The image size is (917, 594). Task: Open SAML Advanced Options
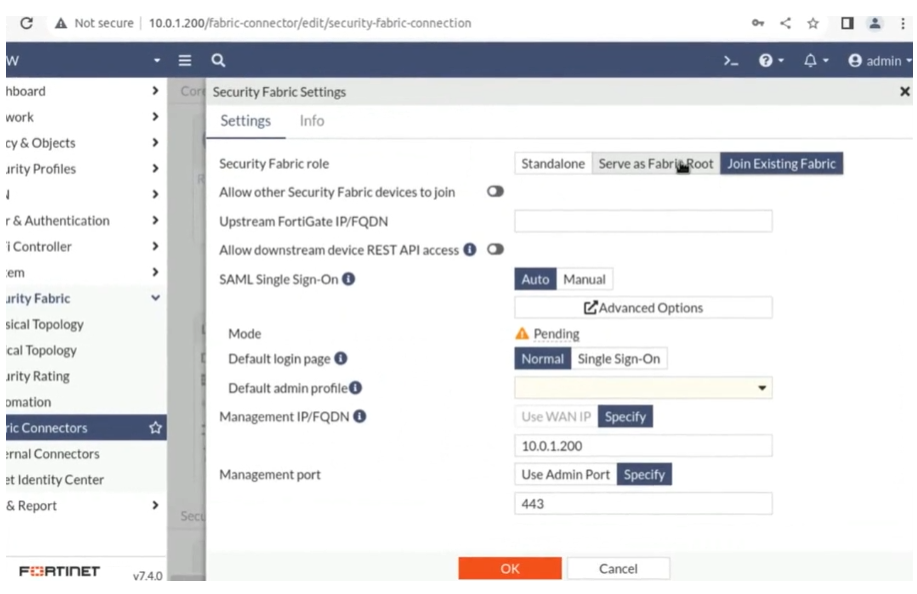643,308
